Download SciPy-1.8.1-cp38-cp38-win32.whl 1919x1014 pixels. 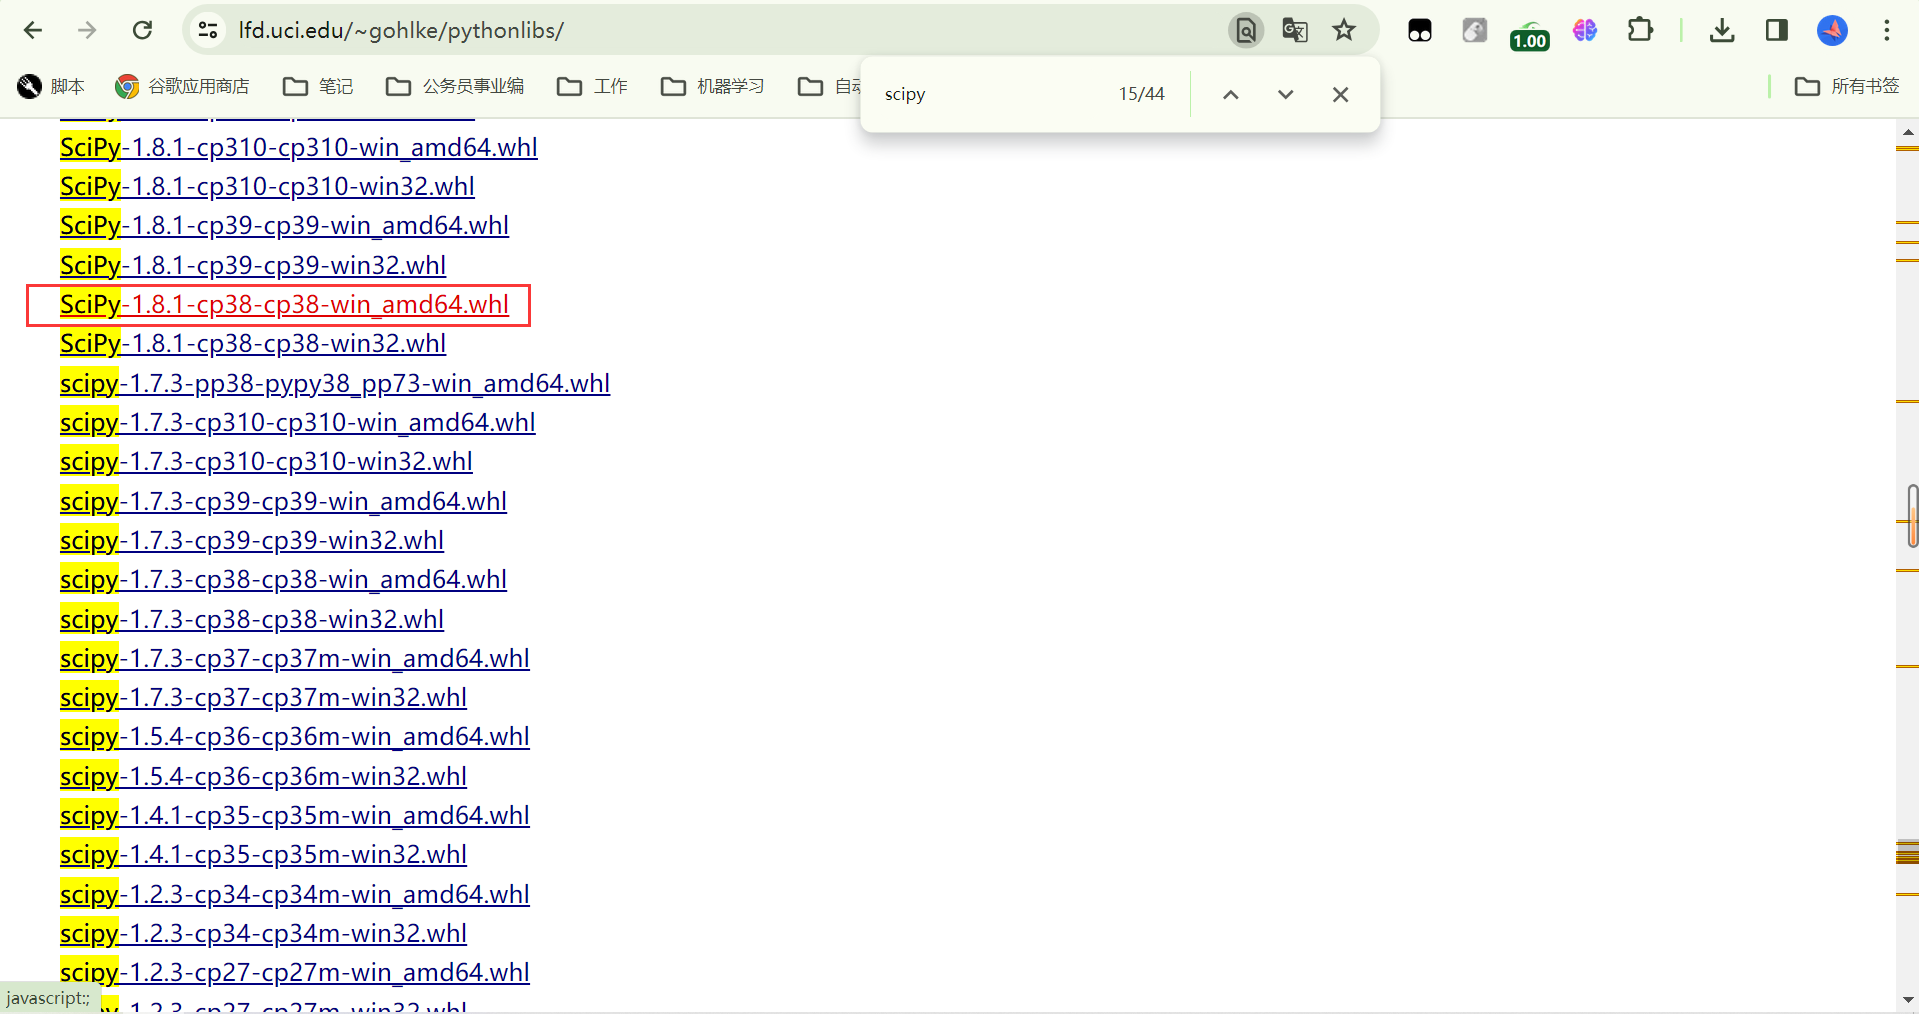253,343
